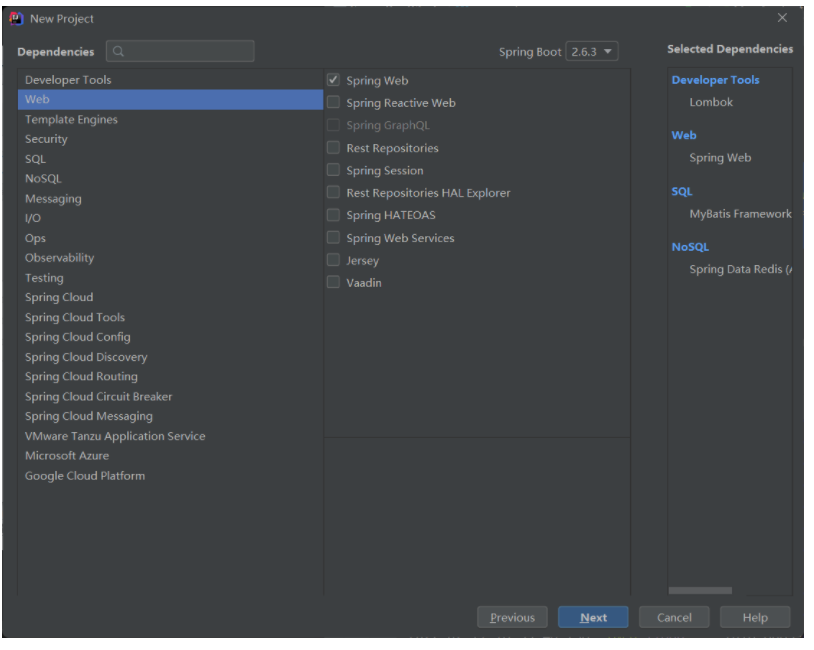Tick the Rest Repositories checkbox
Screen dimensions: 814x650
coord(334,148)
